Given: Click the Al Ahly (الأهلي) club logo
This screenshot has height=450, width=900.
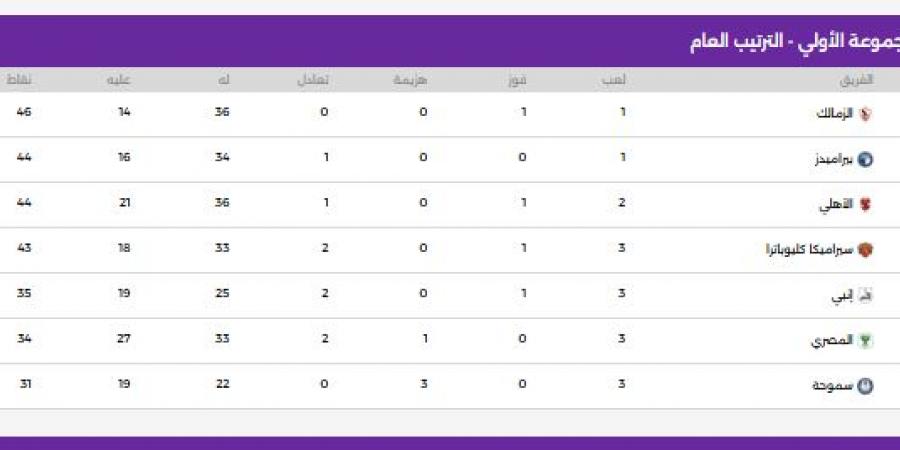Looking at the screenshot, I should tap(866, 204).
